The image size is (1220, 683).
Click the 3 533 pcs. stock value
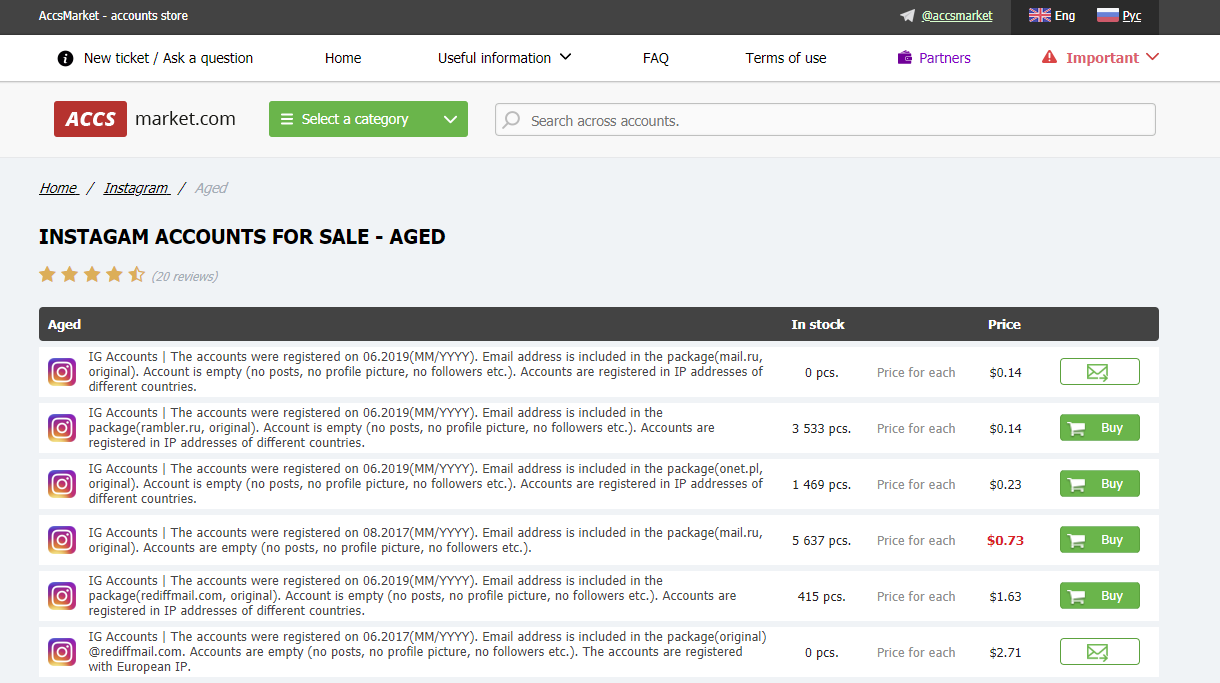click(x=822, y=429)
